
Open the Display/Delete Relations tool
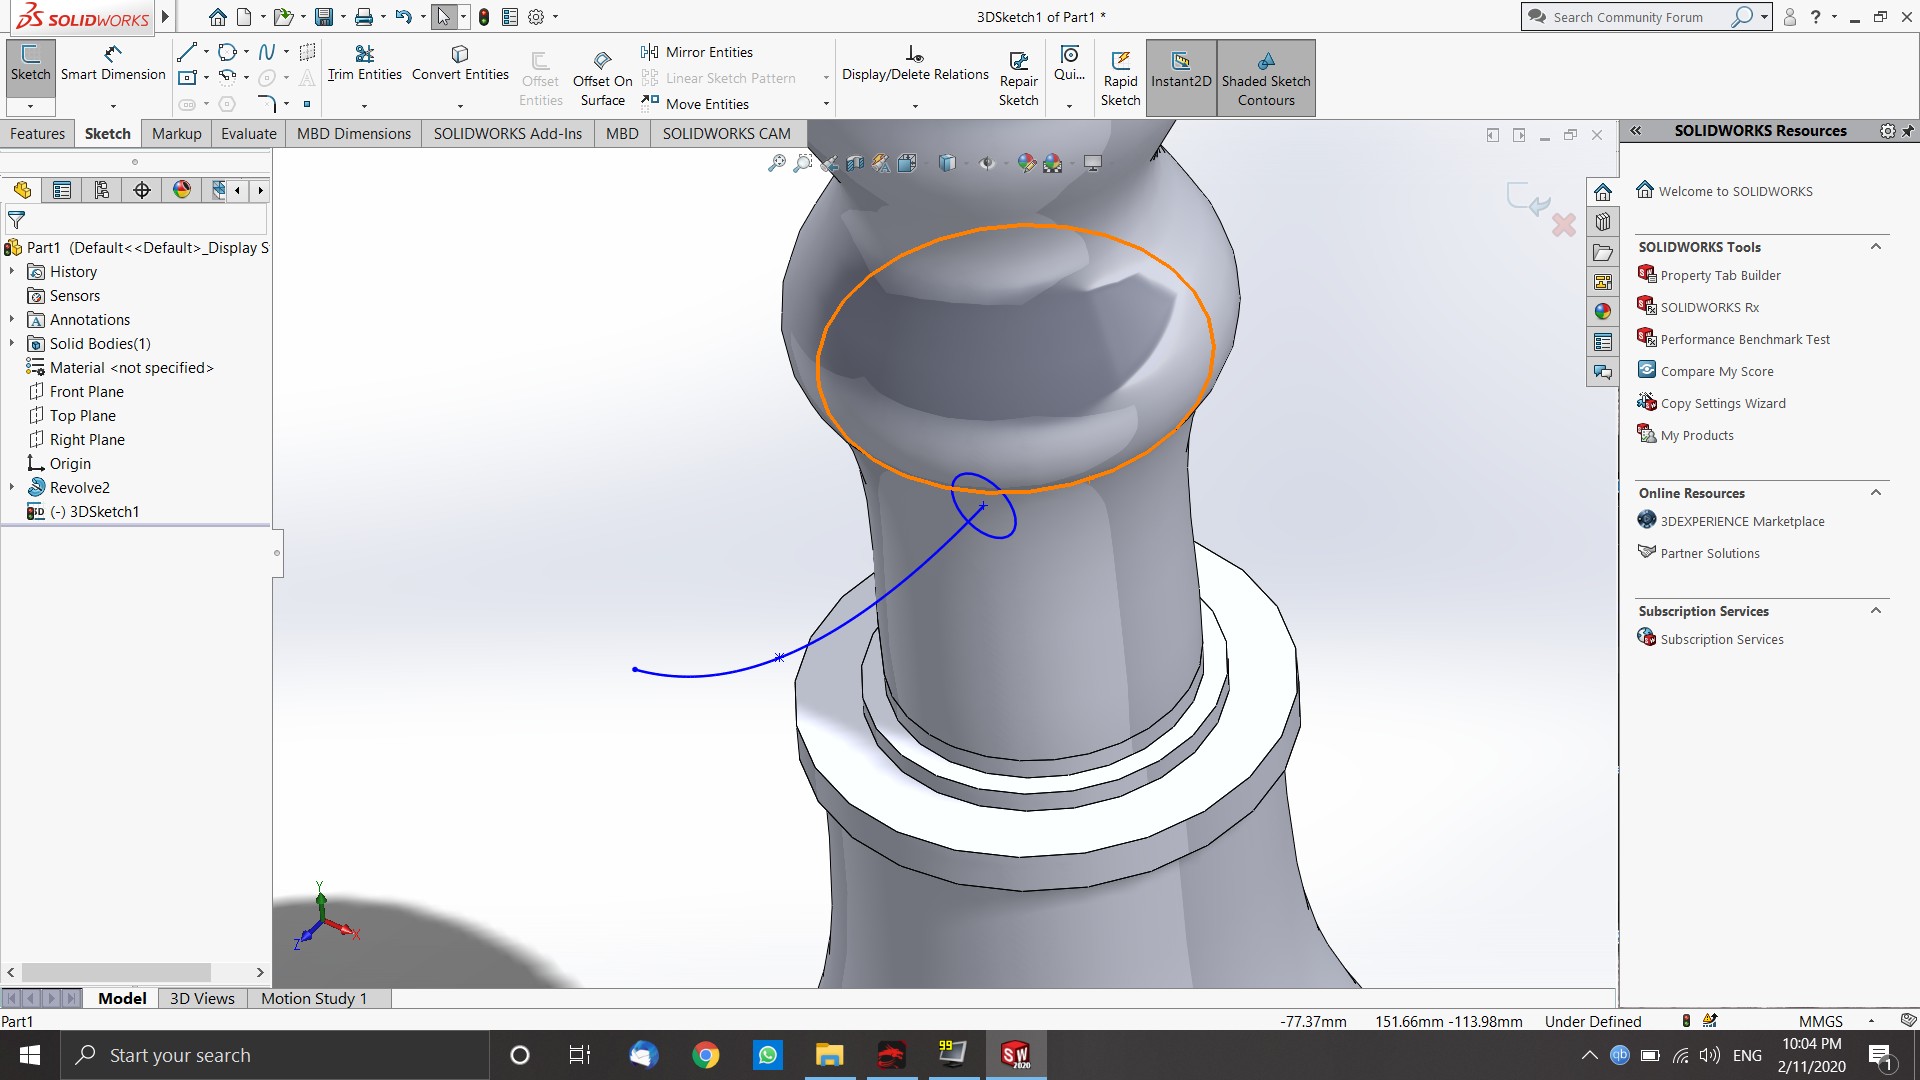(x=914, y=63)
